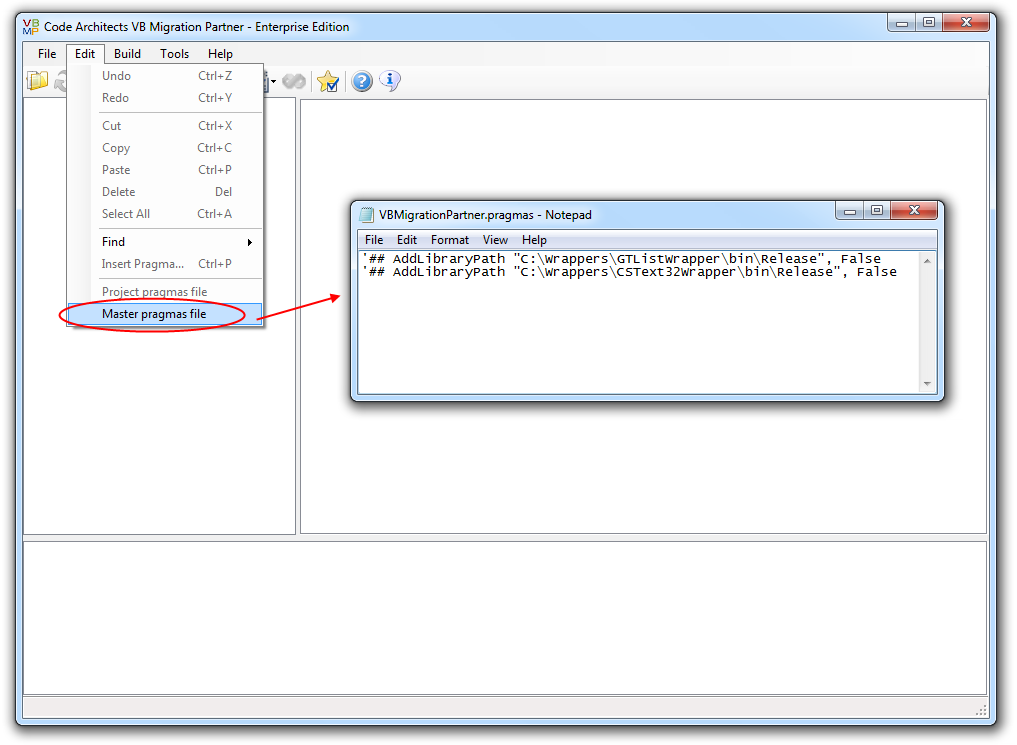Image resolution: width=1017 pixels, height=745 pixels.
Task: Click the star with checkmark toolbar icon
Action: pos(328,81)
